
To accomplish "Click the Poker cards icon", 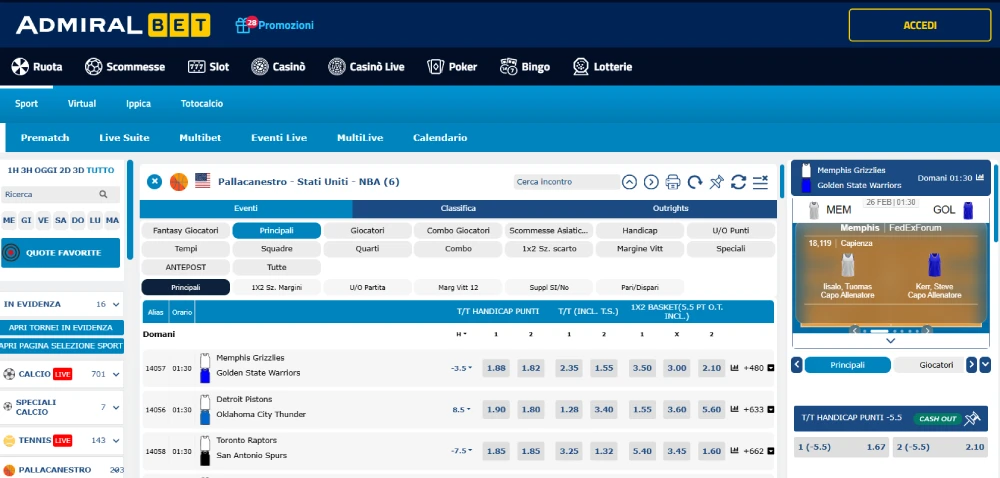I will pos(436,66).
